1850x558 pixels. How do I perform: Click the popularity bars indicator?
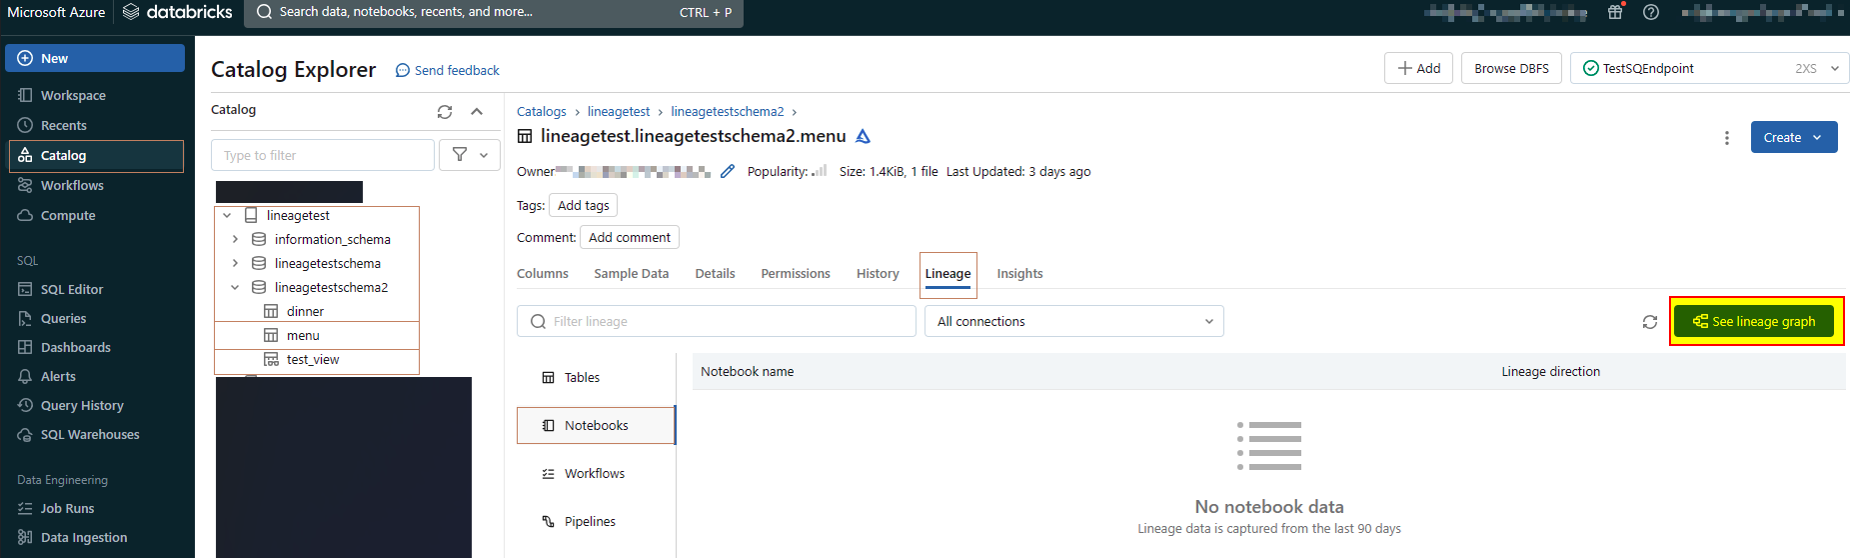coord(819,171)
